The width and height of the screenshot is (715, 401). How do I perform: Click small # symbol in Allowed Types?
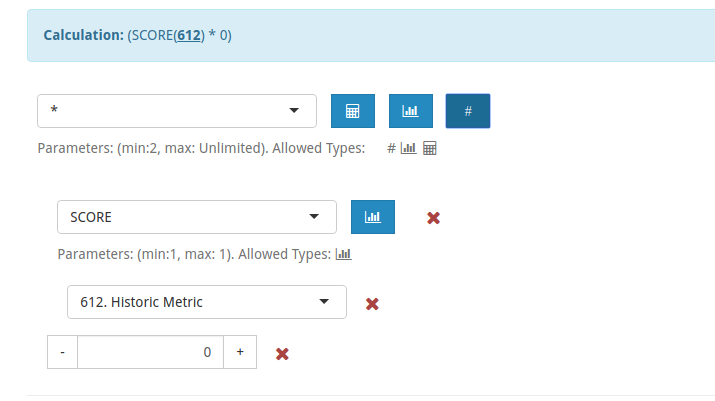click(x=391, y=148)
